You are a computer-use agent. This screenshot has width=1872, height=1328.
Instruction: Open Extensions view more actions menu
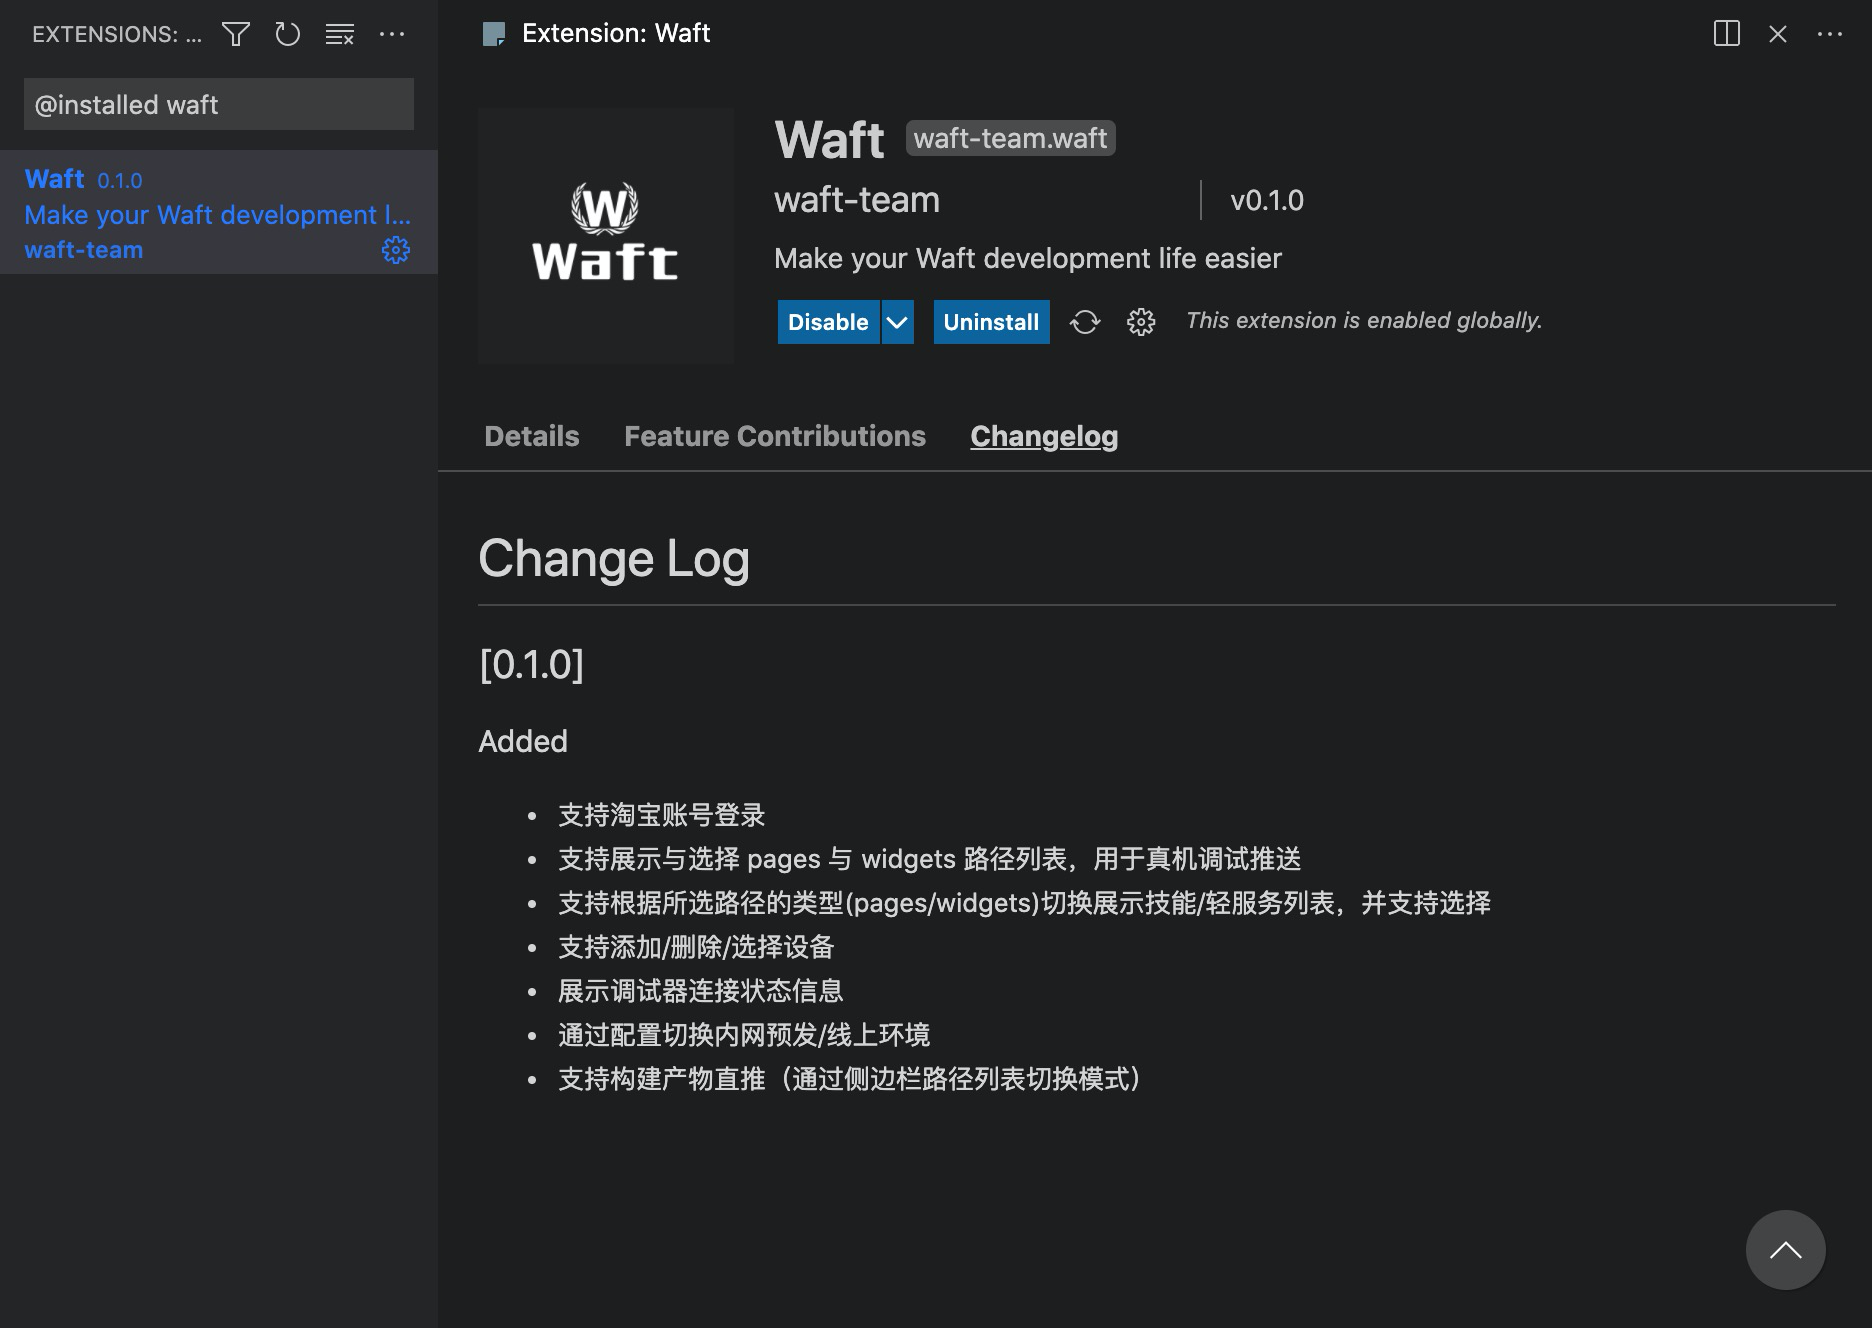[392, 34]
